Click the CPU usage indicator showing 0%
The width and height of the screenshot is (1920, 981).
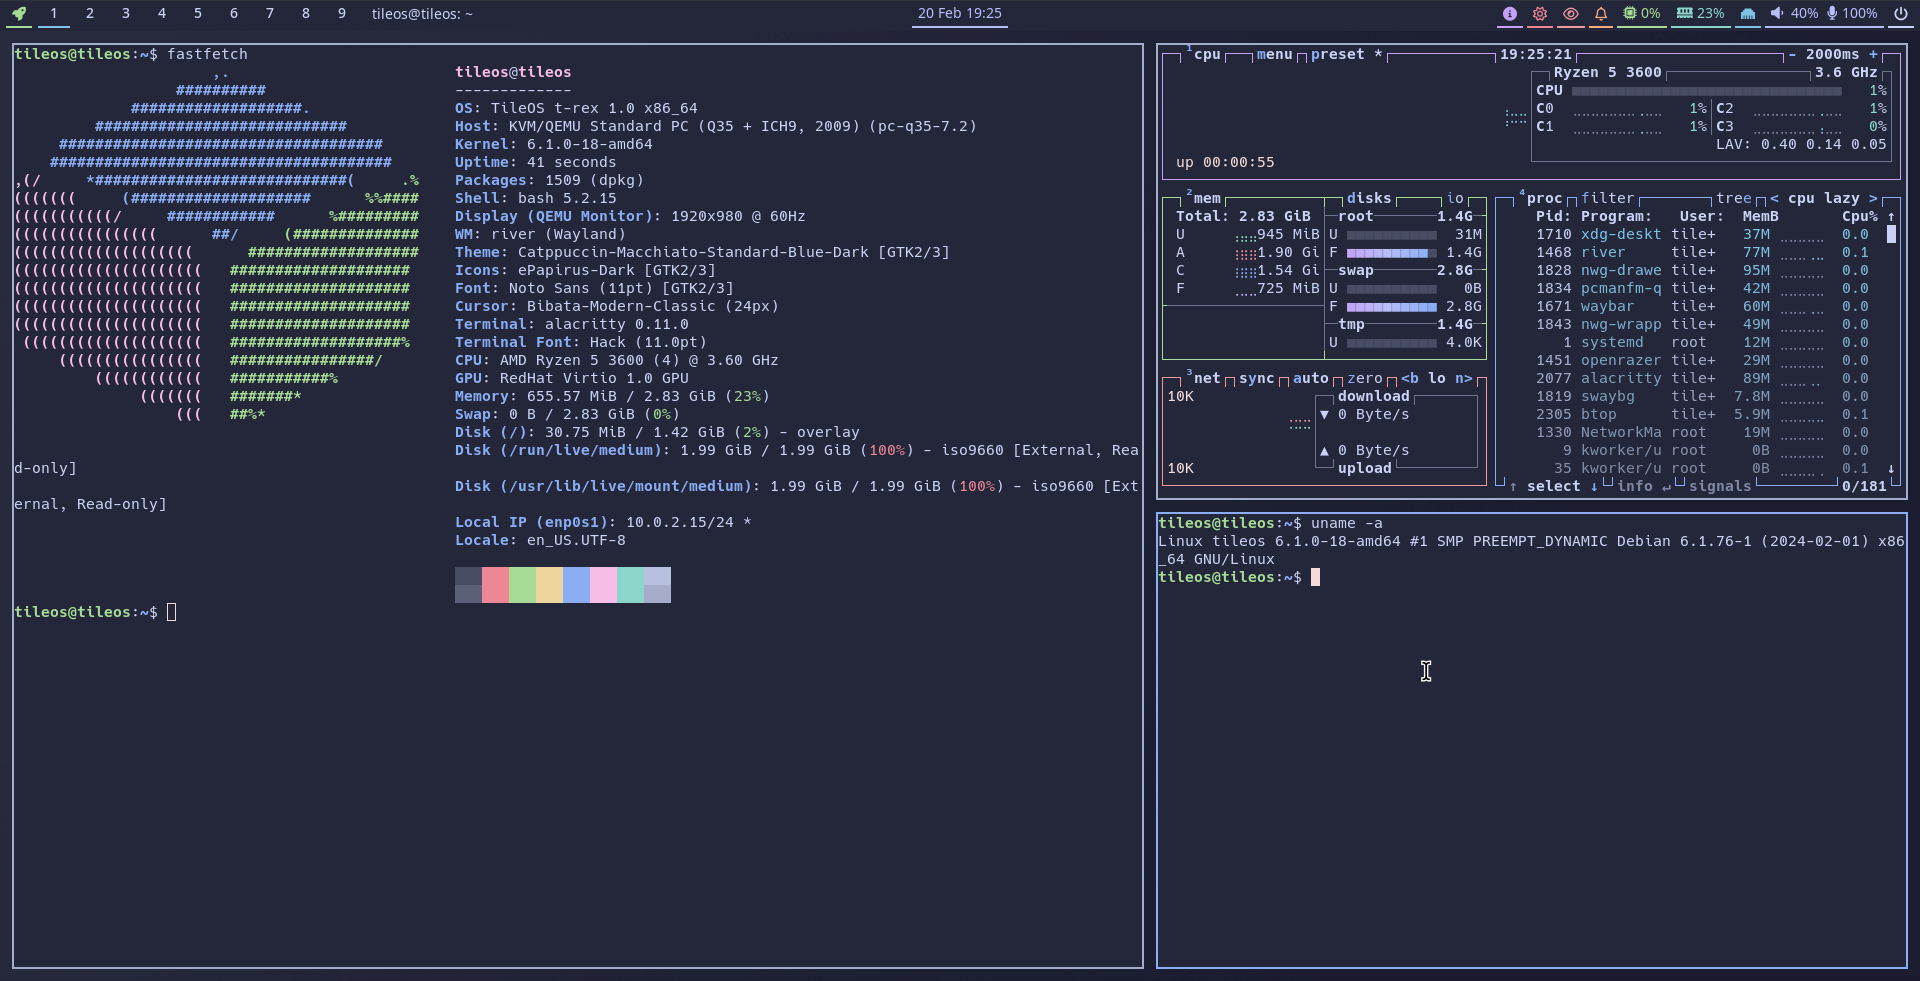click(x=1642, y=13)
